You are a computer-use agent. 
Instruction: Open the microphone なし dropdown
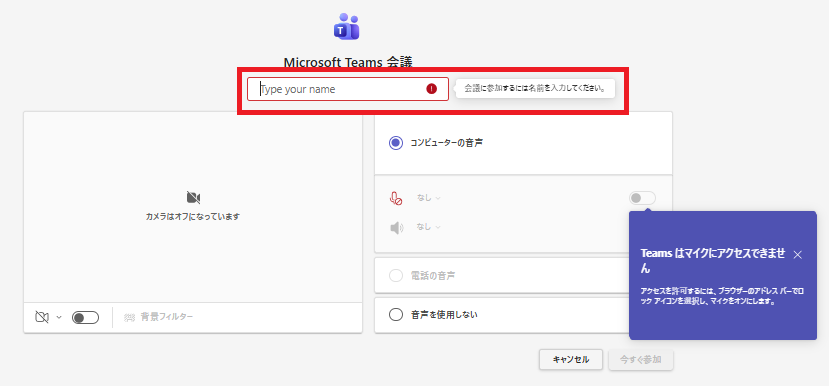click(x=428, y=198)
